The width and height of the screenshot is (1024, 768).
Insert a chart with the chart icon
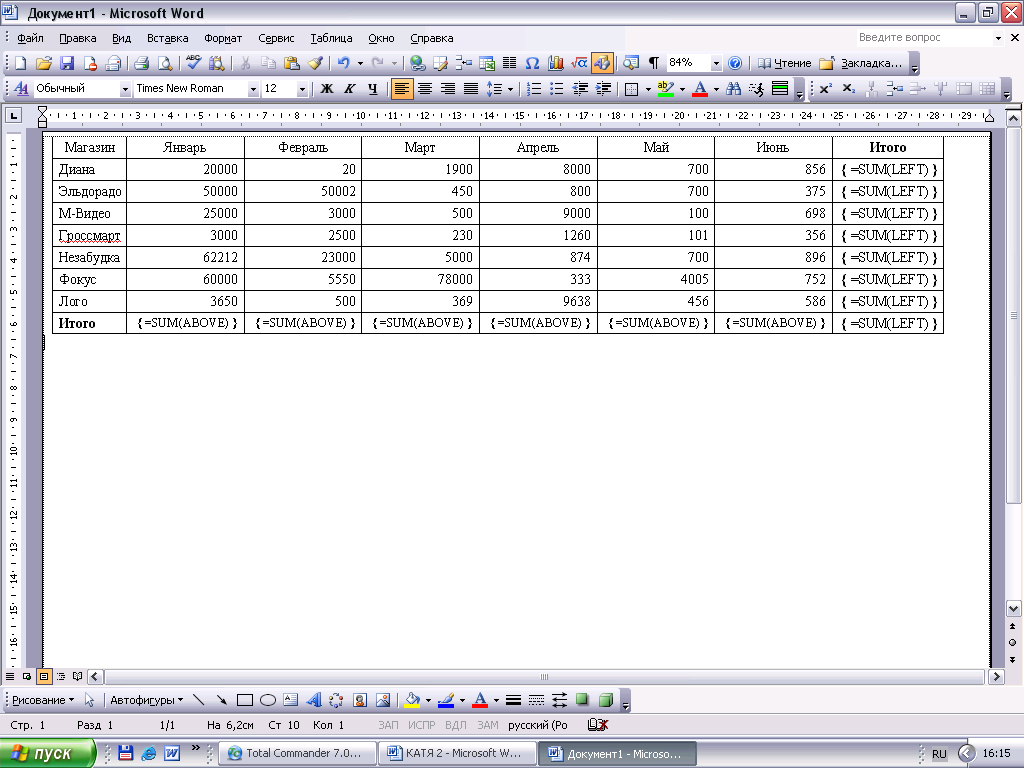[556, 63]
